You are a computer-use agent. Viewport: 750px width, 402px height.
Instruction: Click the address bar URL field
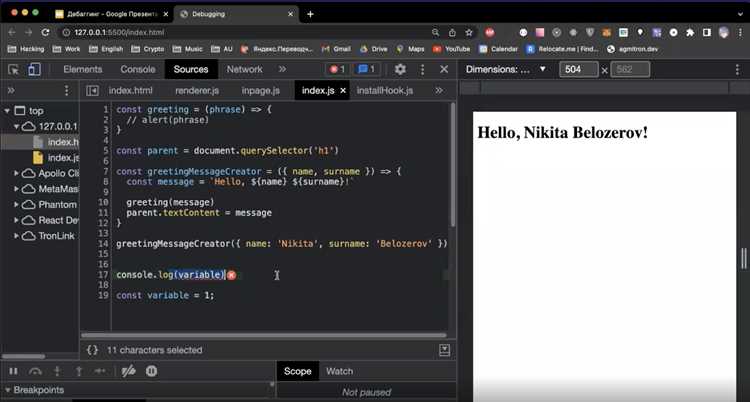point(244,33)
